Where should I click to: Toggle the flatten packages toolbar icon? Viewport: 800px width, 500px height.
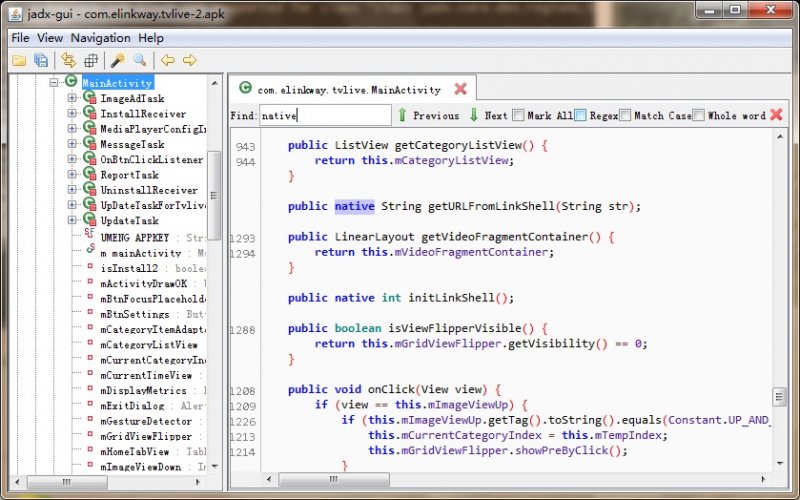[x=91, y=60]
